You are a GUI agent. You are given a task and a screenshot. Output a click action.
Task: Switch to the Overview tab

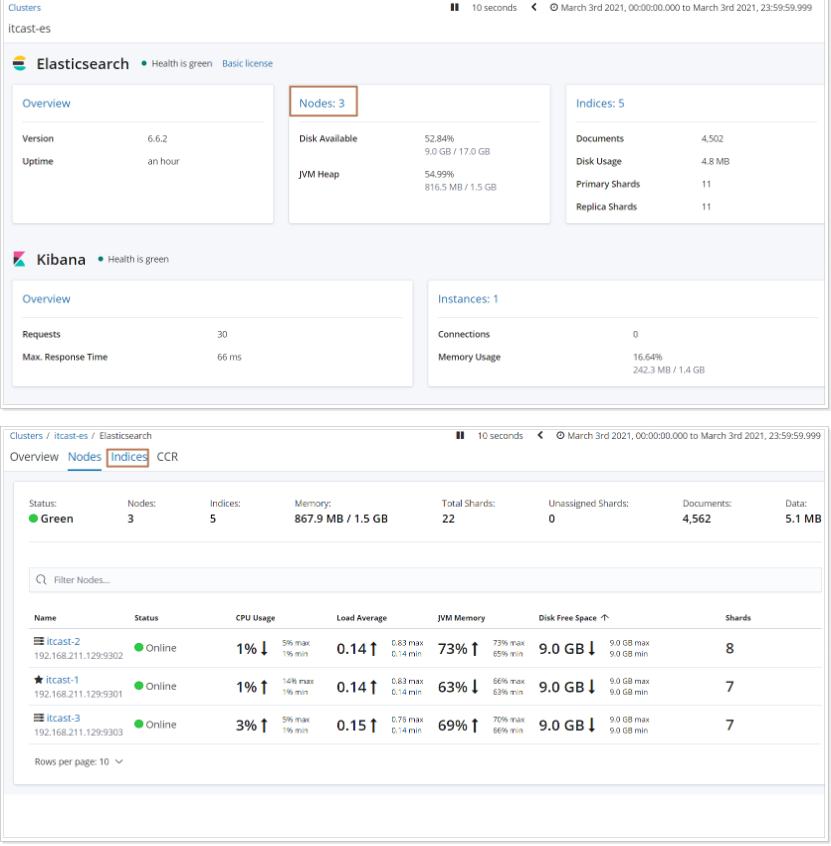pyautogui.click(x=34, y=456)
